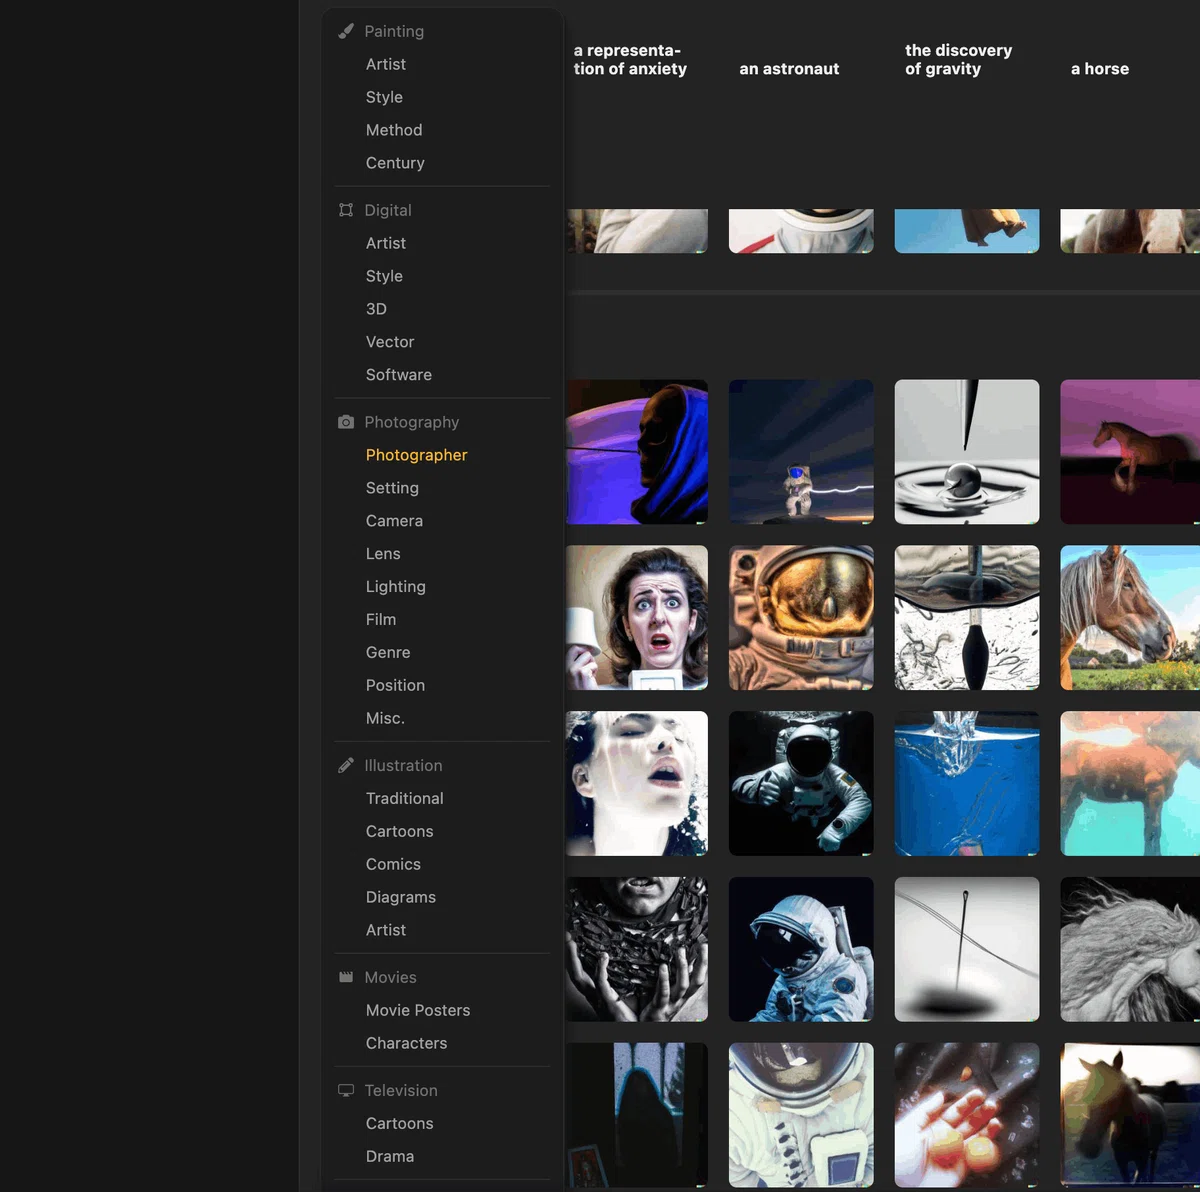The image size is (1200, 1192).
Task: Click the Painting section heading
Action: (x=394, y=31)
